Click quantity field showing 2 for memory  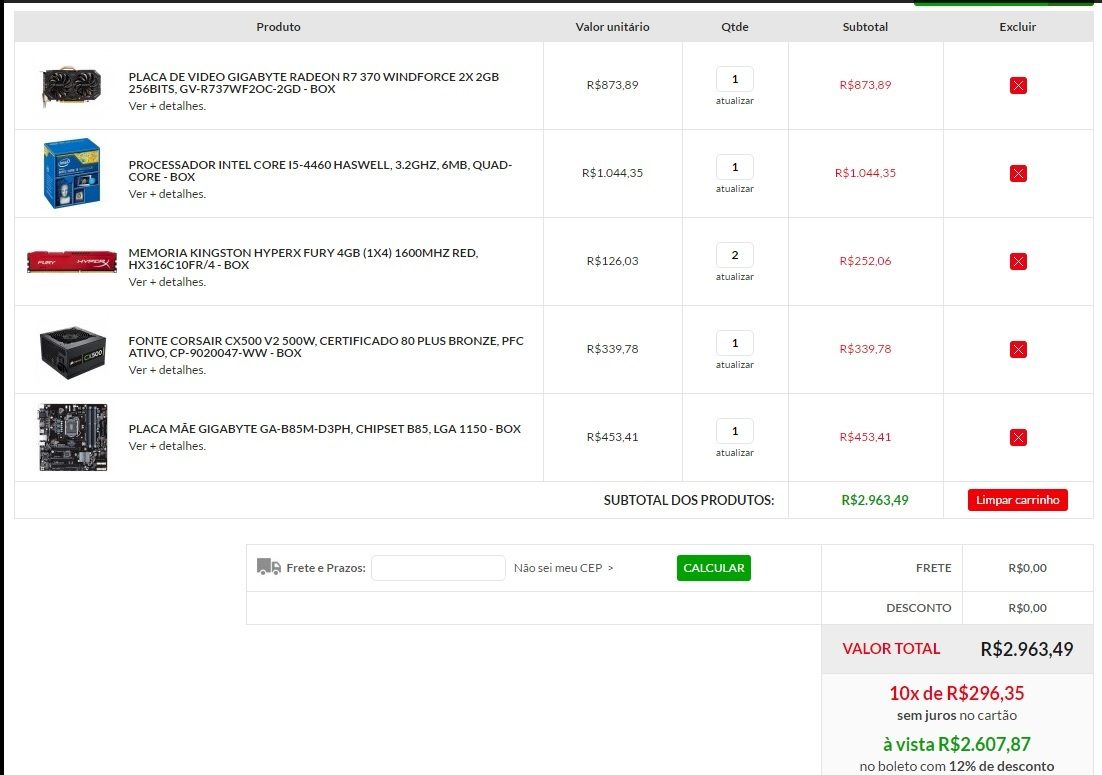tap(734, 255)
